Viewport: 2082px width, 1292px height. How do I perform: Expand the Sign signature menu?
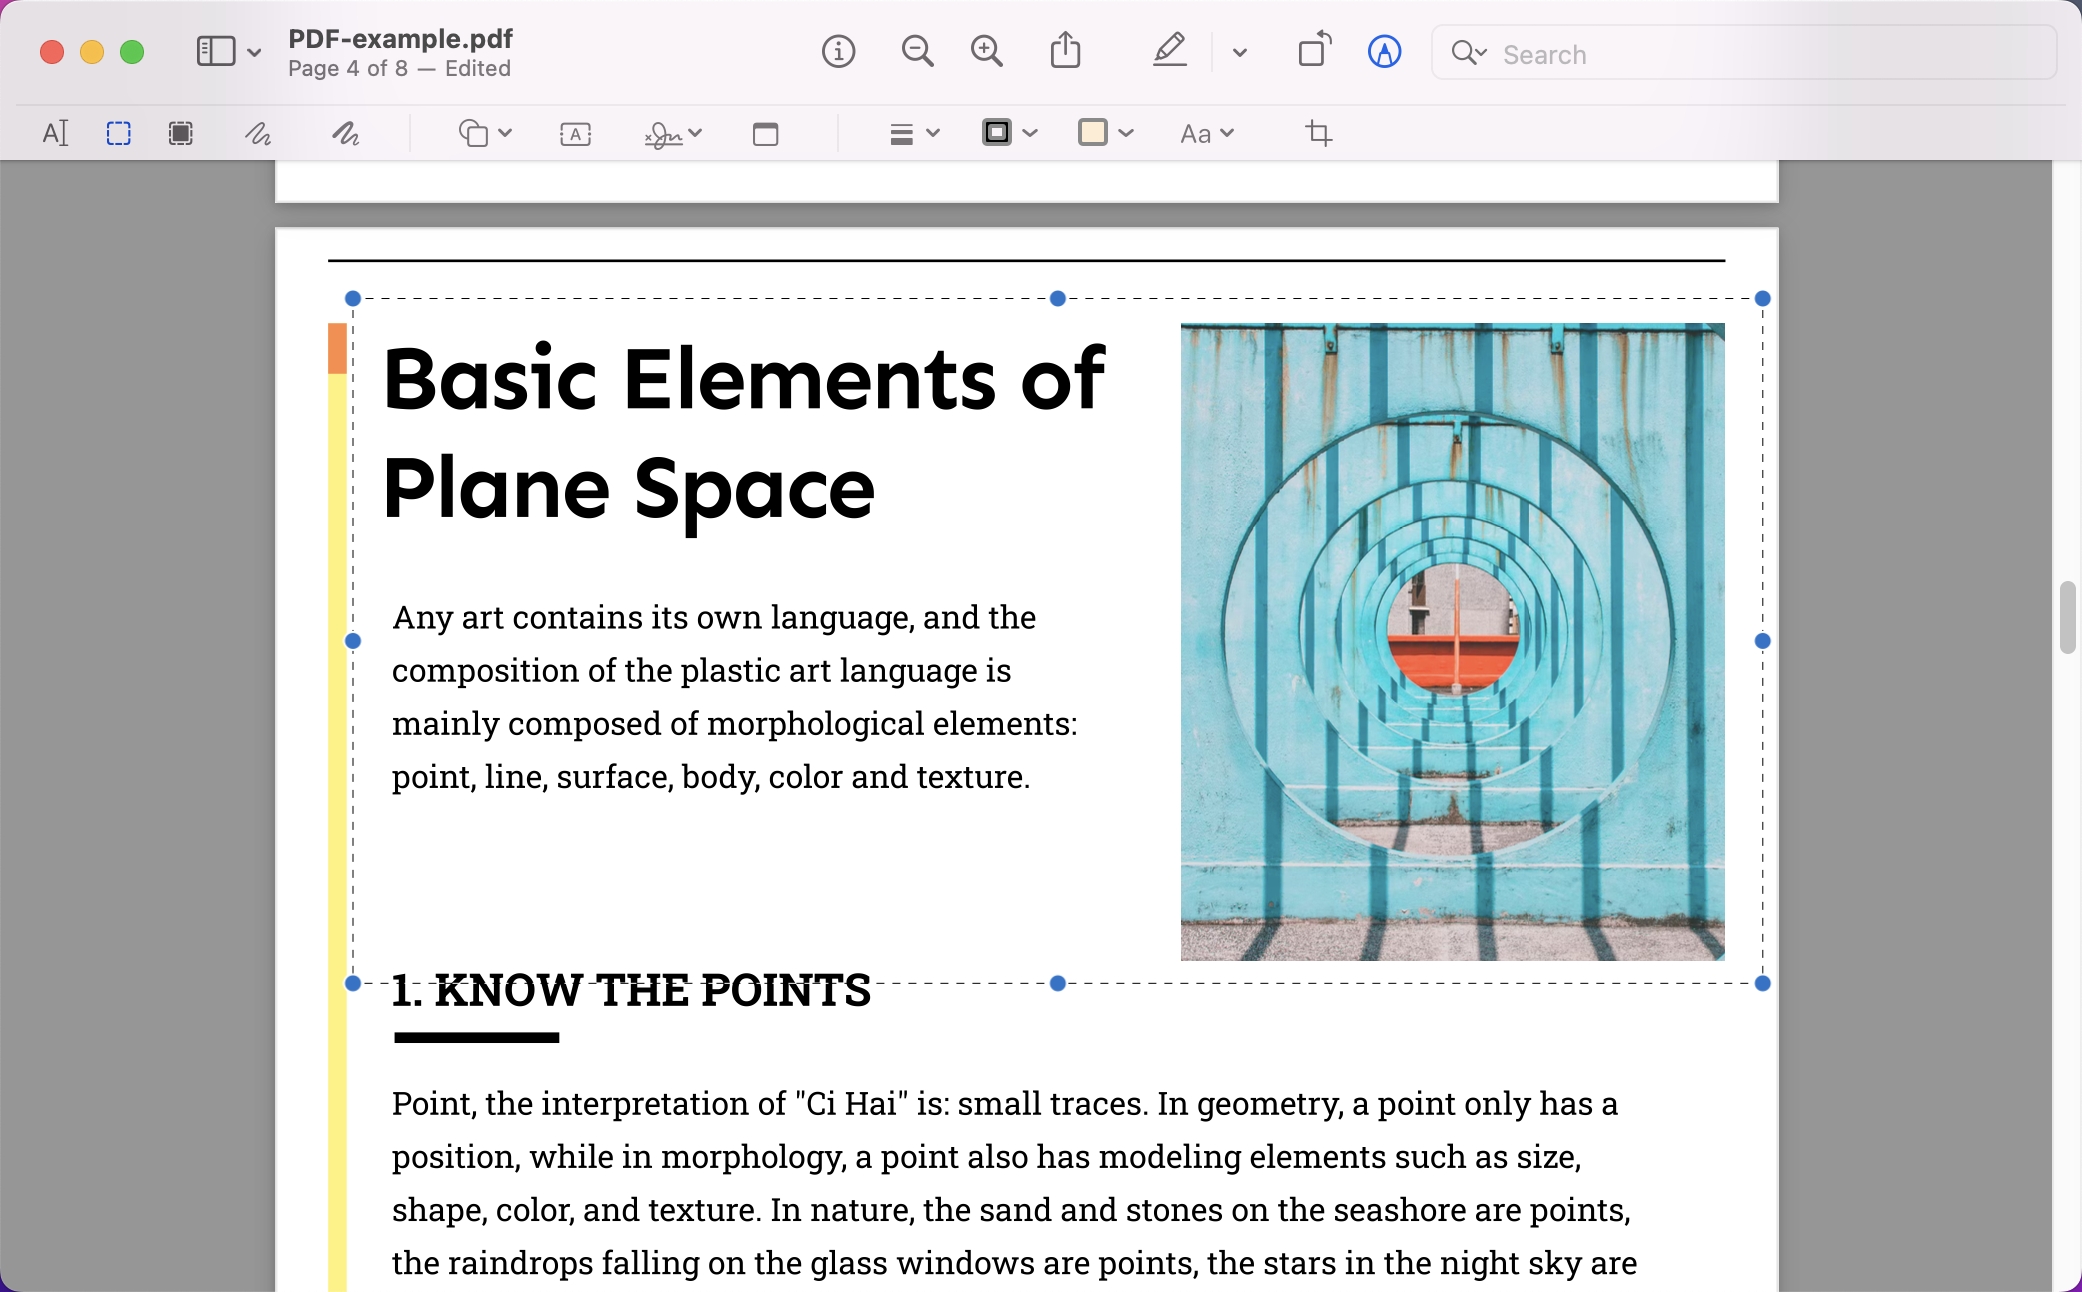(672, 133)
